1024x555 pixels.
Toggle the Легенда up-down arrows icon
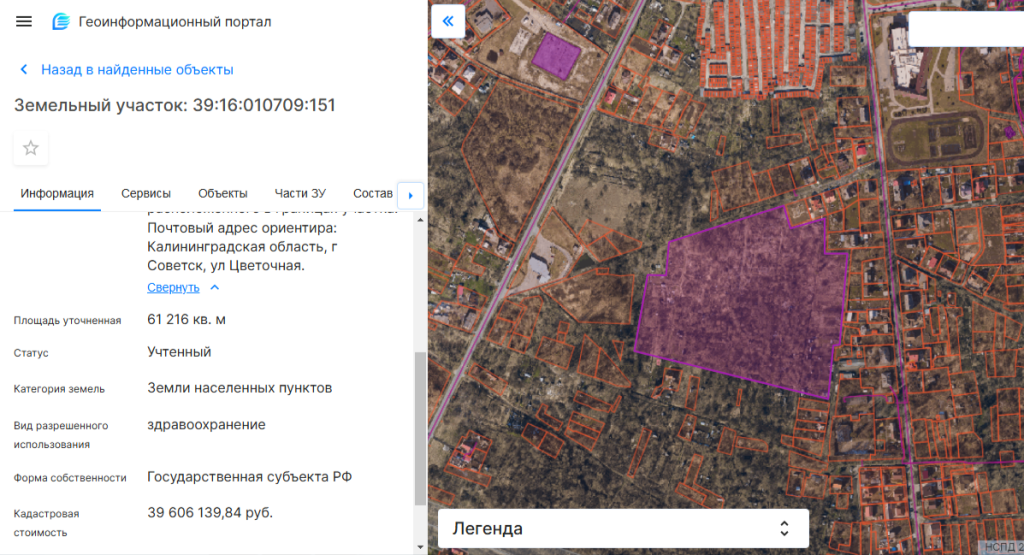(784, 528)
